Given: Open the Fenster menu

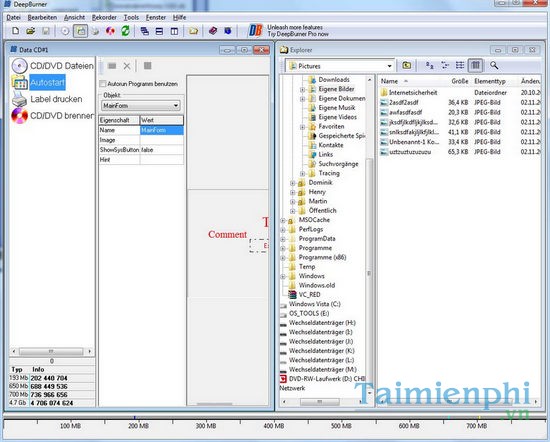Looking at the screenshot, I should (156, 17).
